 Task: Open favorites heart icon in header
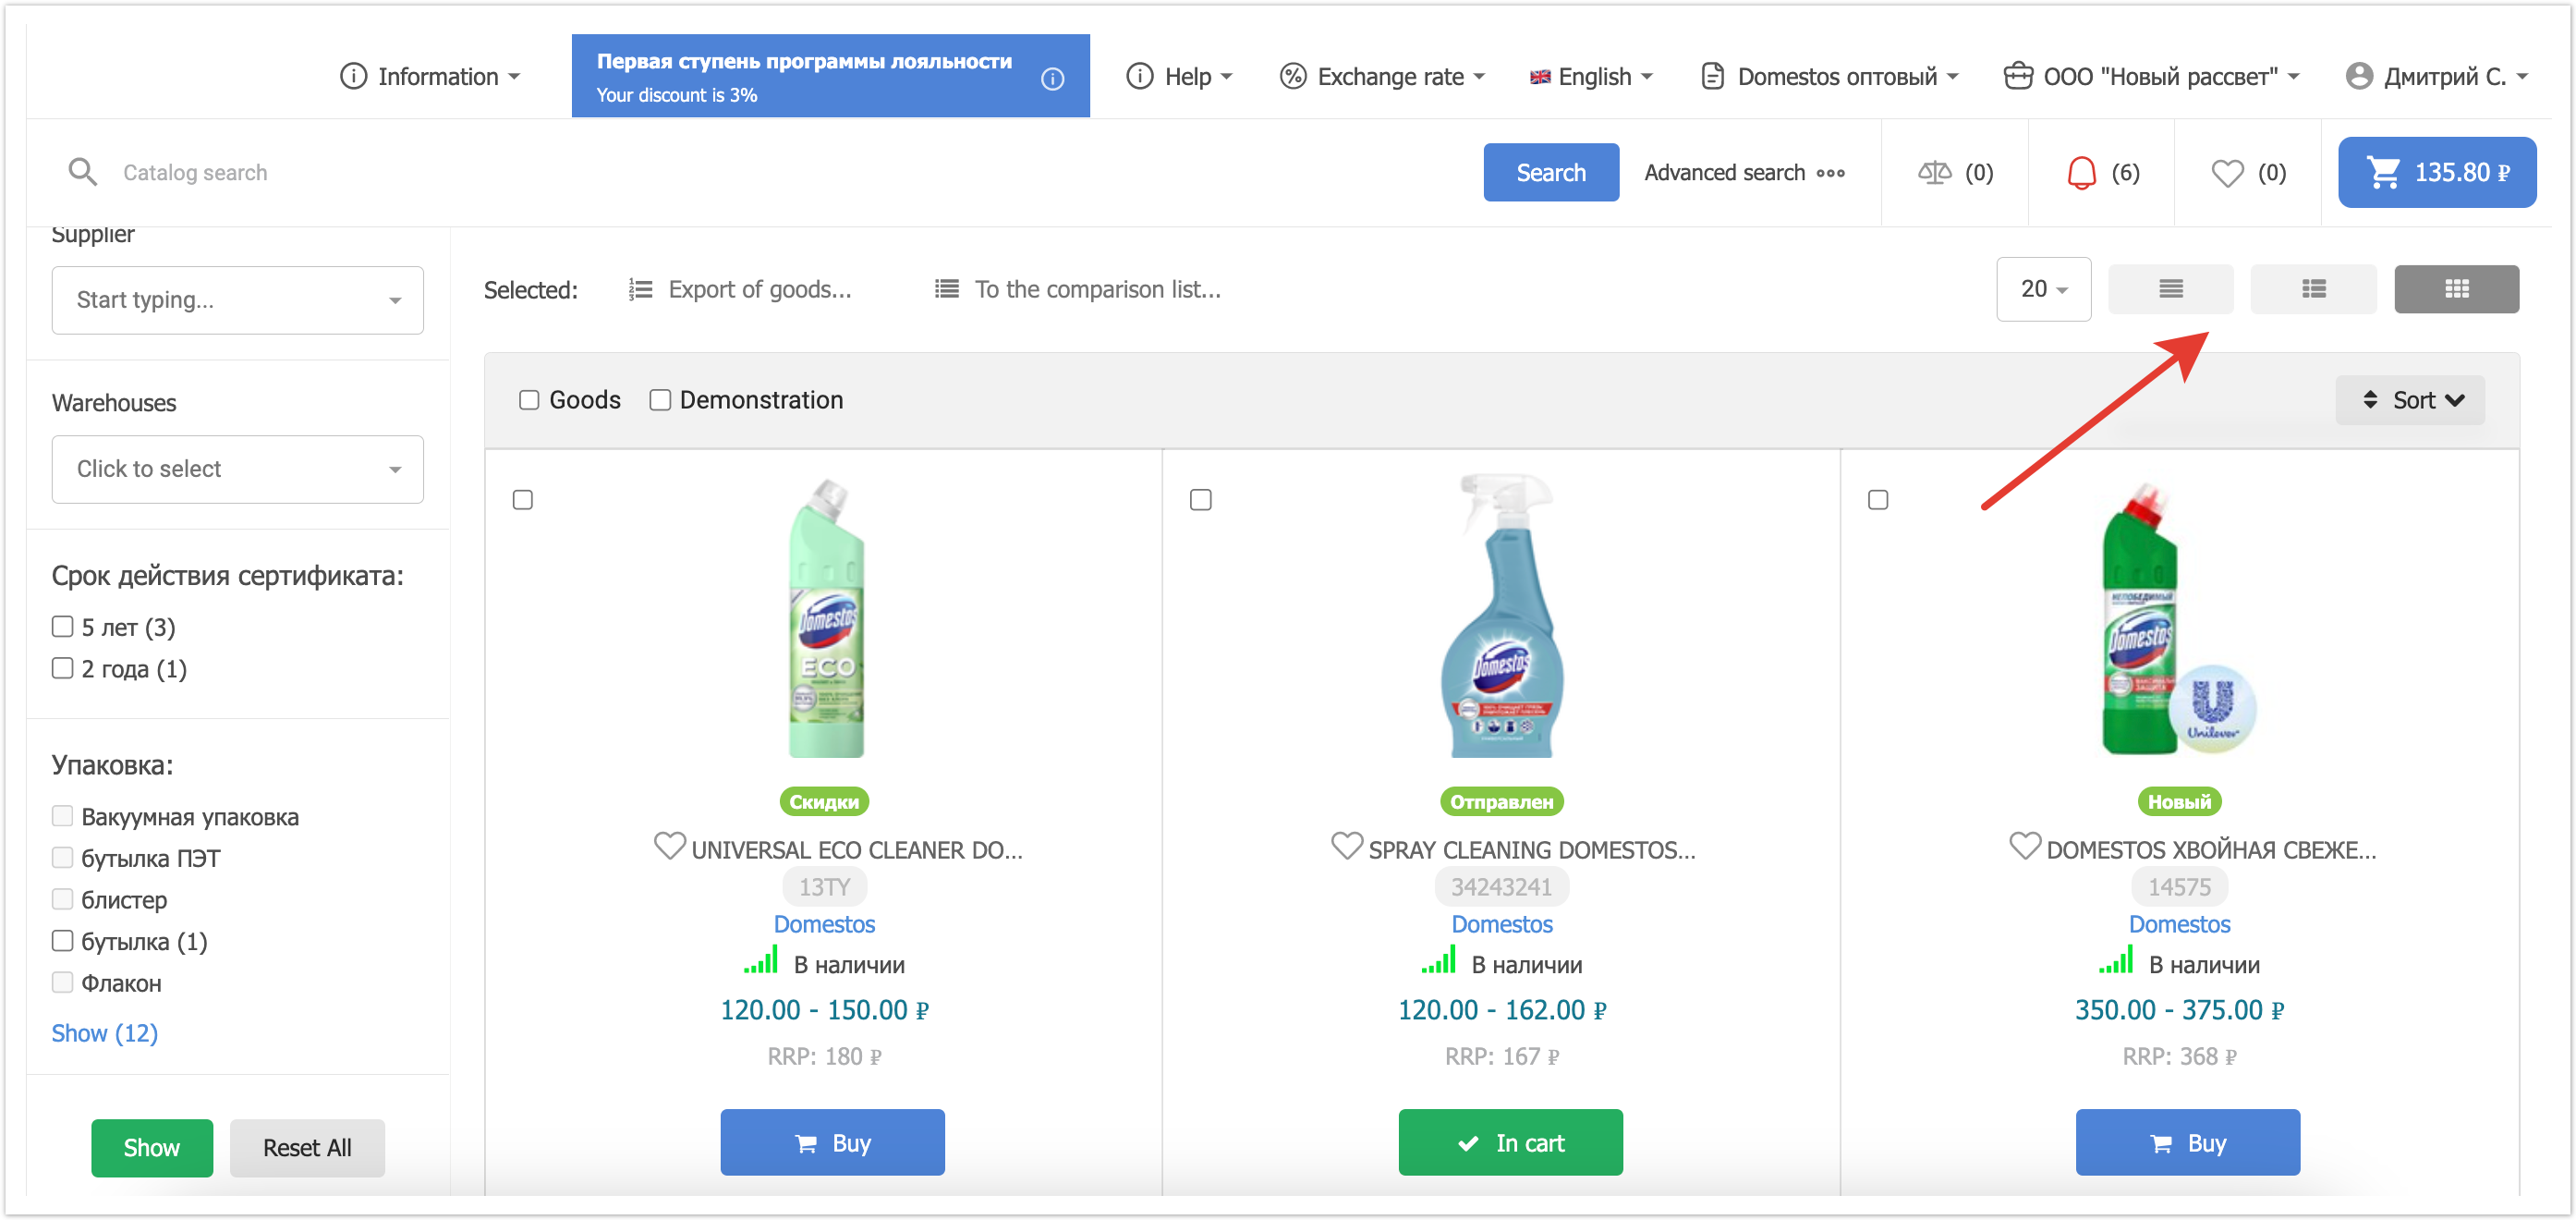[x=2226, y=172]
